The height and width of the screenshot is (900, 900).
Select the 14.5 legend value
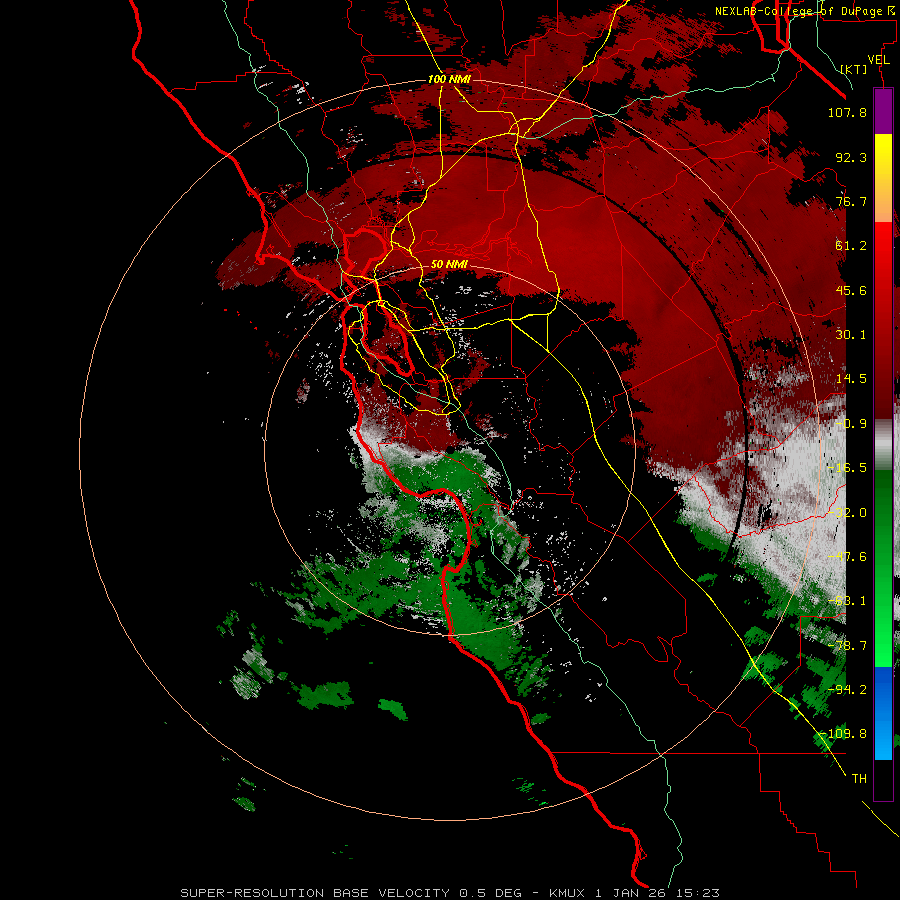[851, 379]
